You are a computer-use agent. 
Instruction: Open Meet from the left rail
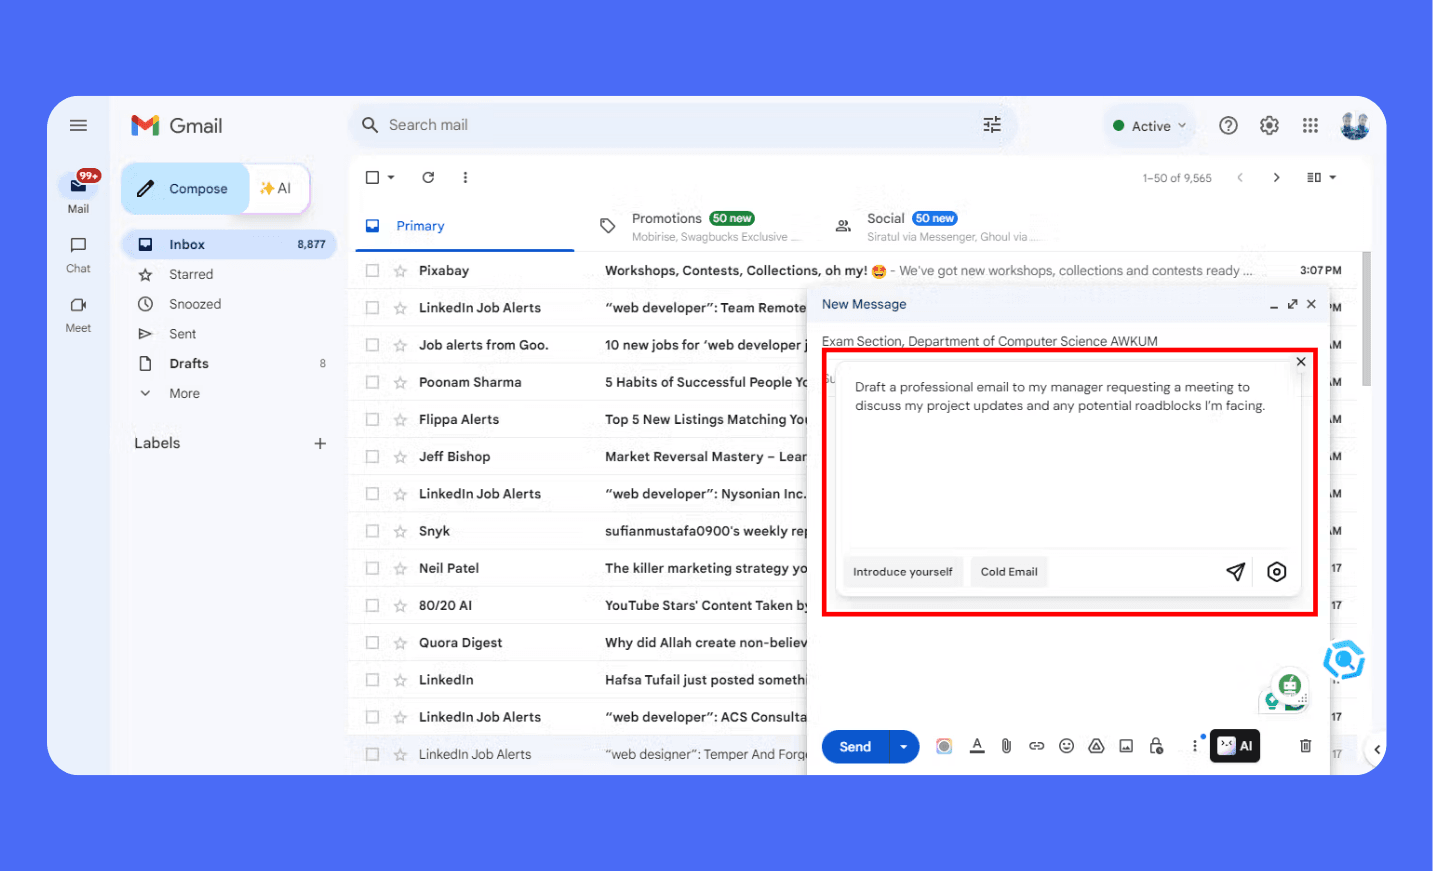point(78,314)
